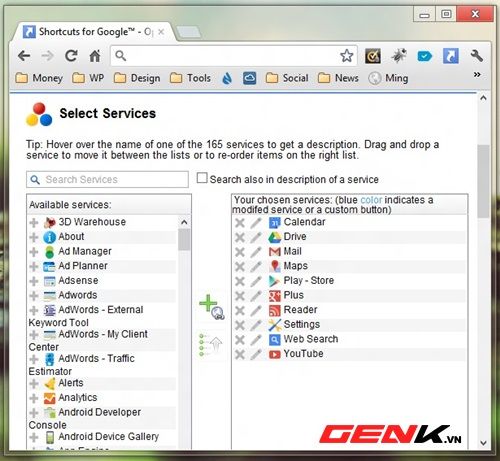
Task: Select Drive in chosen services list
Action: (x=295, y=237)
